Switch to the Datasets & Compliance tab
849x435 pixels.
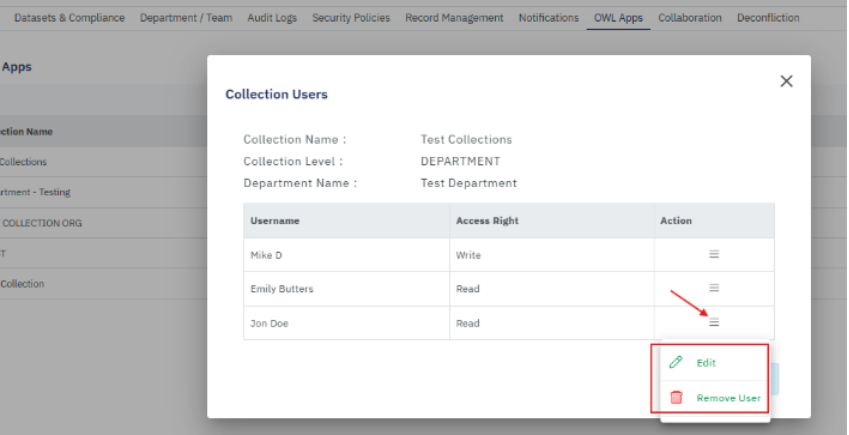coord(69,18)
